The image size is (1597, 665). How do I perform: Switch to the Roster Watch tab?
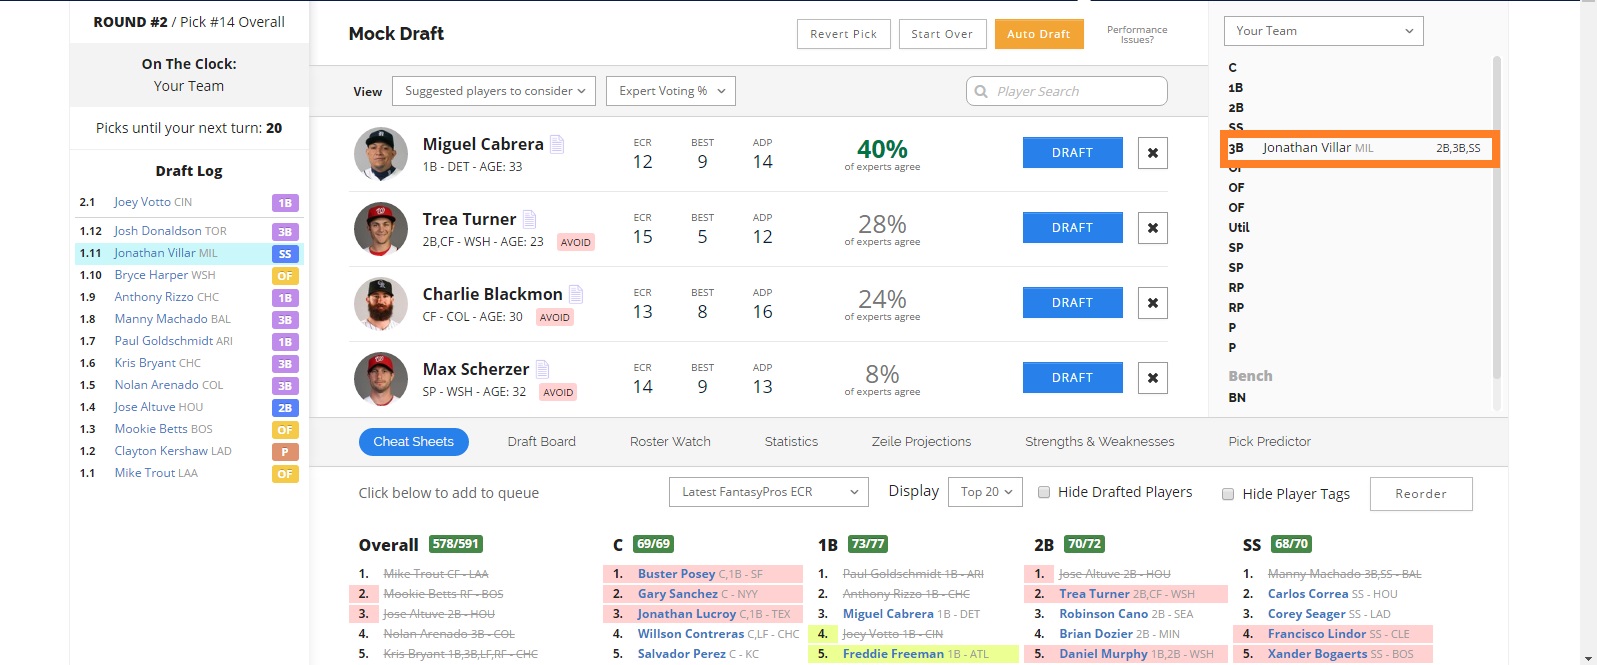(x=670, y=442)
